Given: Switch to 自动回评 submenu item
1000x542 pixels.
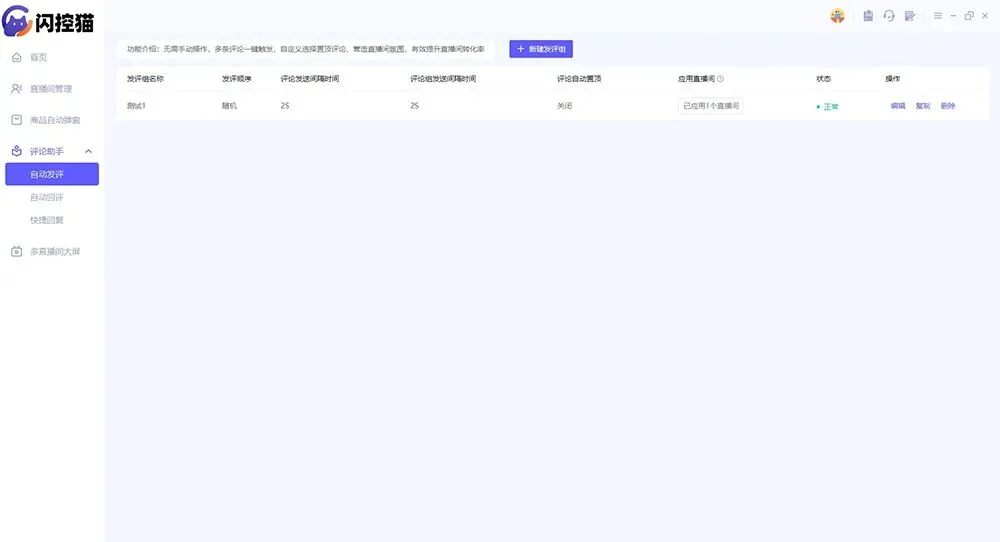Looking at the screenshot, I should pos(47,197).
